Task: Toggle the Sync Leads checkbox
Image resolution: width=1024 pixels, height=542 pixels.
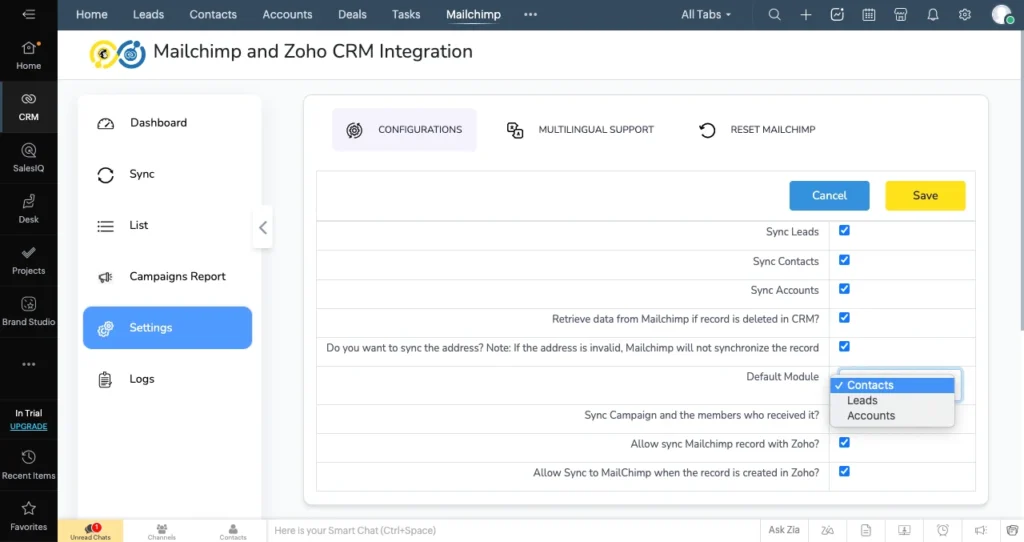Action: click(844, 231)
